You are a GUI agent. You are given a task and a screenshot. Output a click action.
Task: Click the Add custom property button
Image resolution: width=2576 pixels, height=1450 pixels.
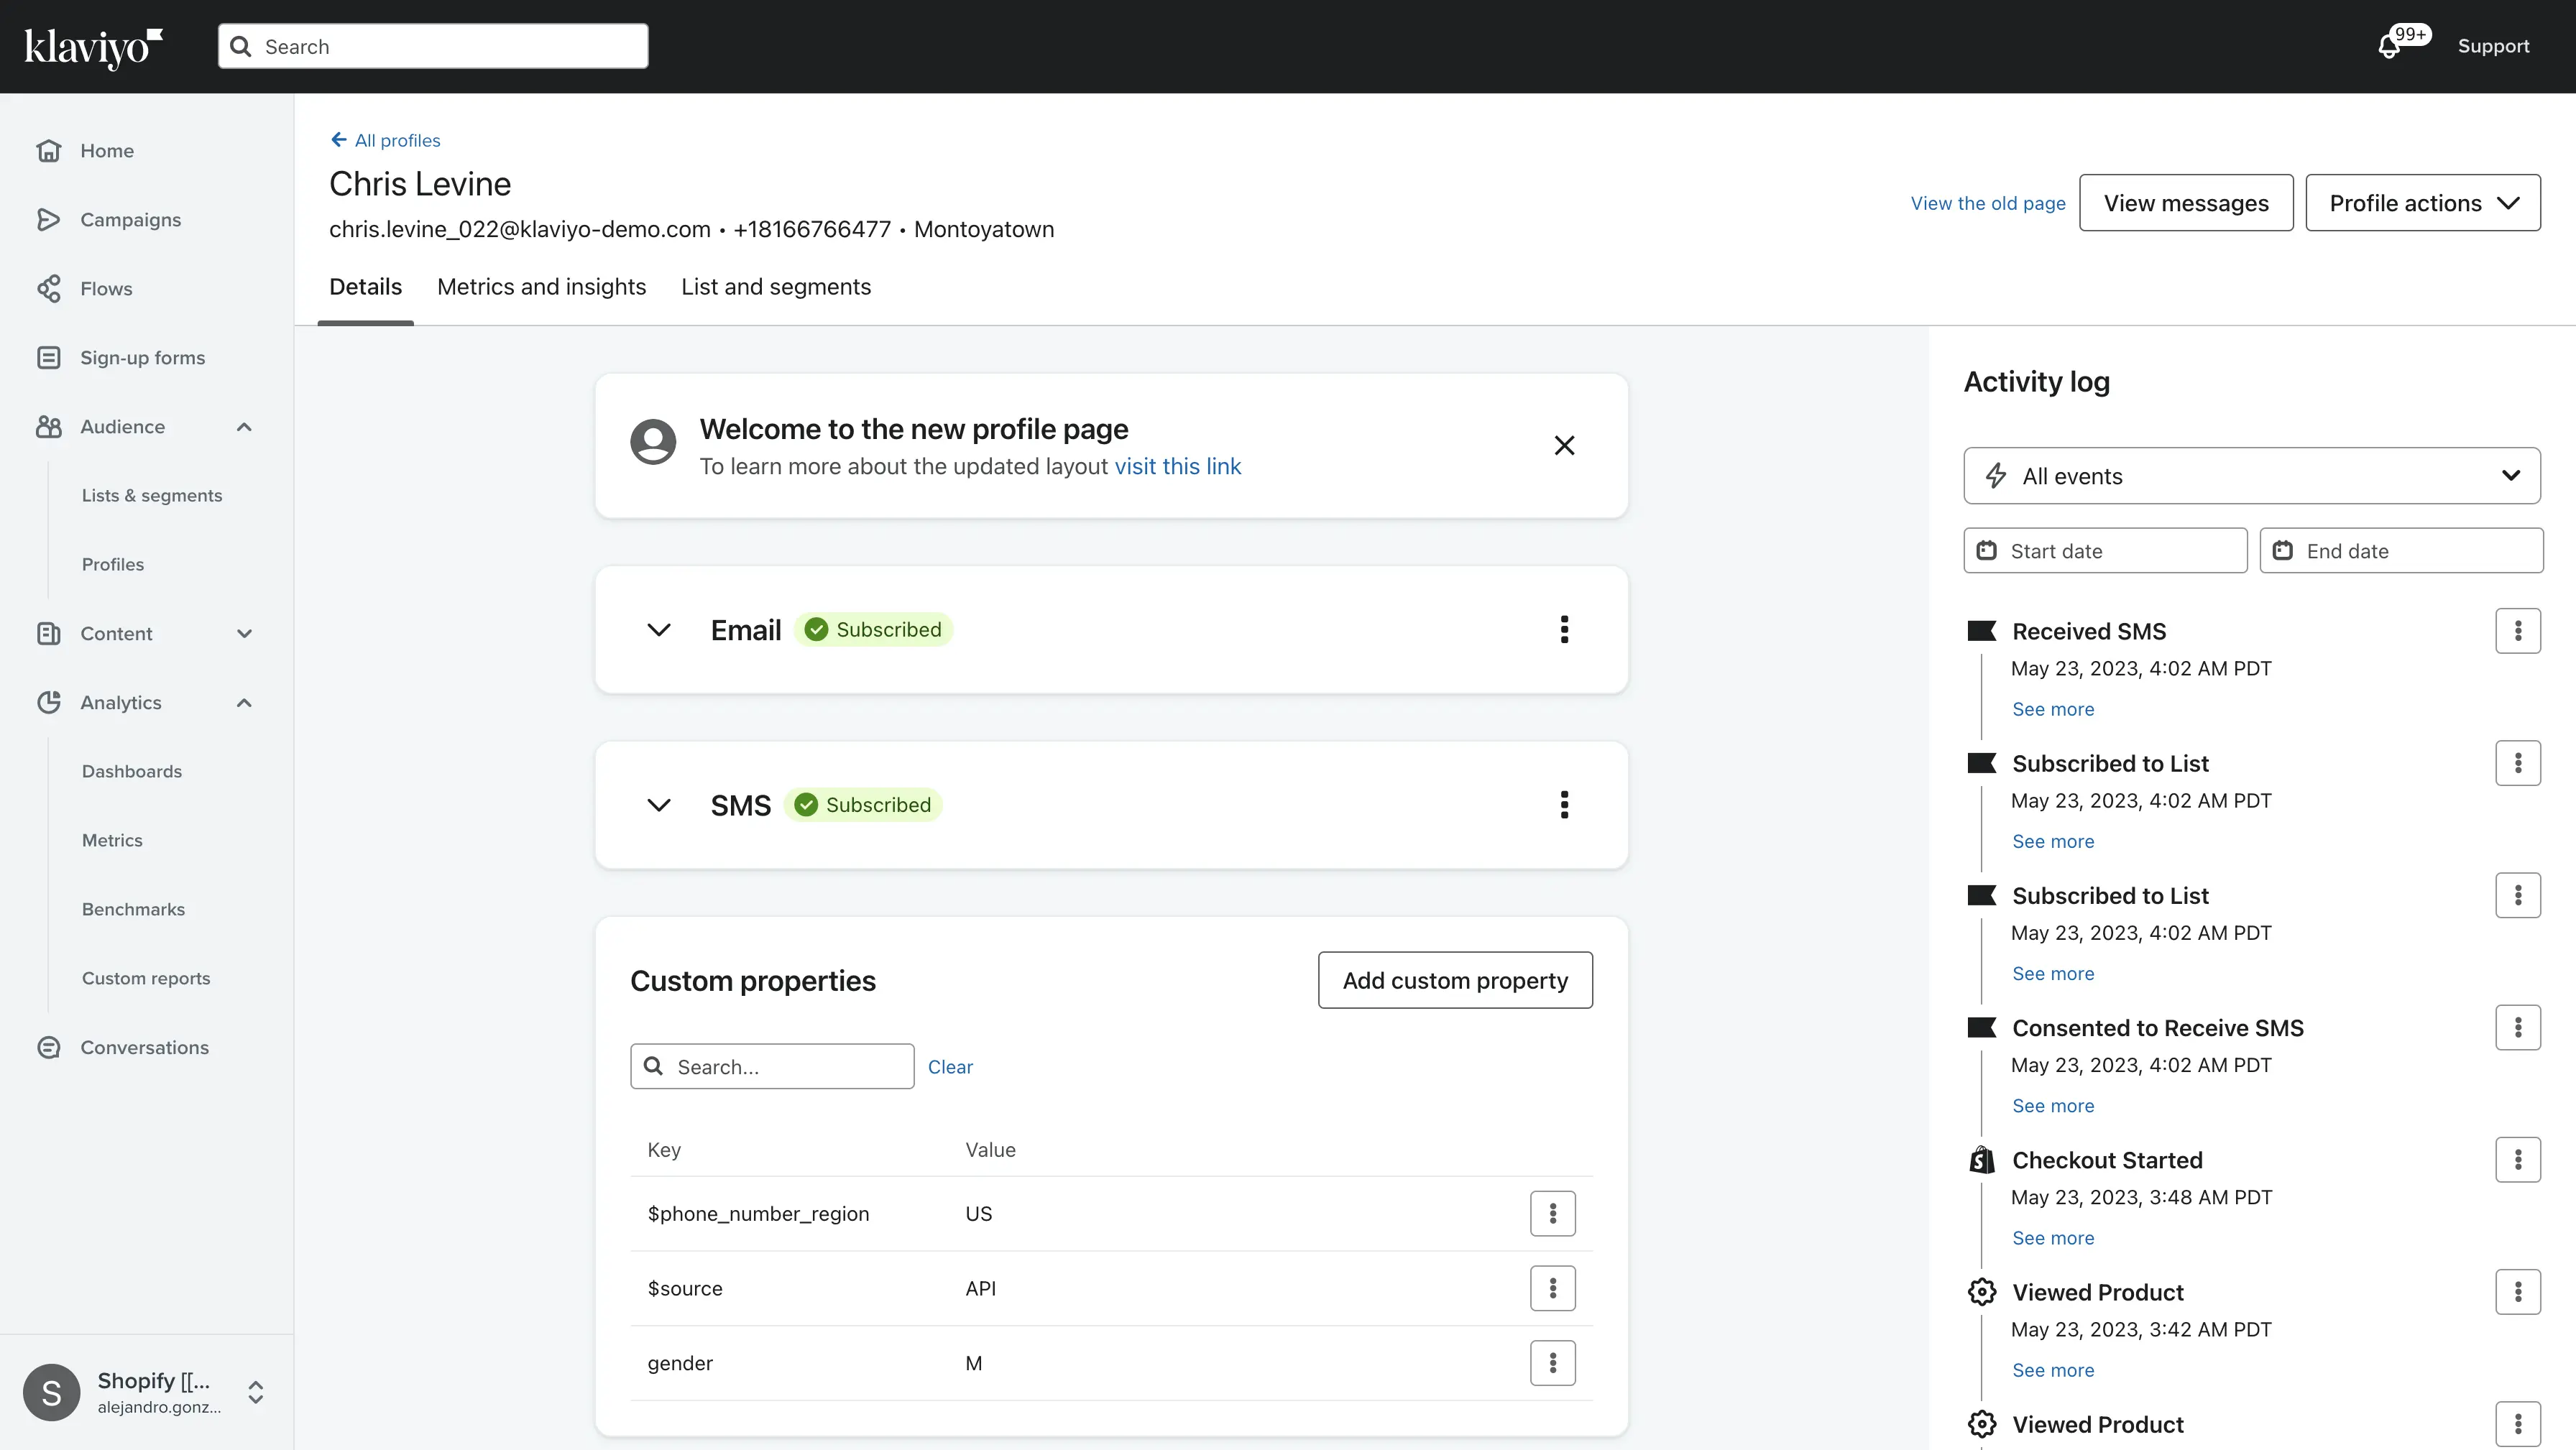[1454, 979]
